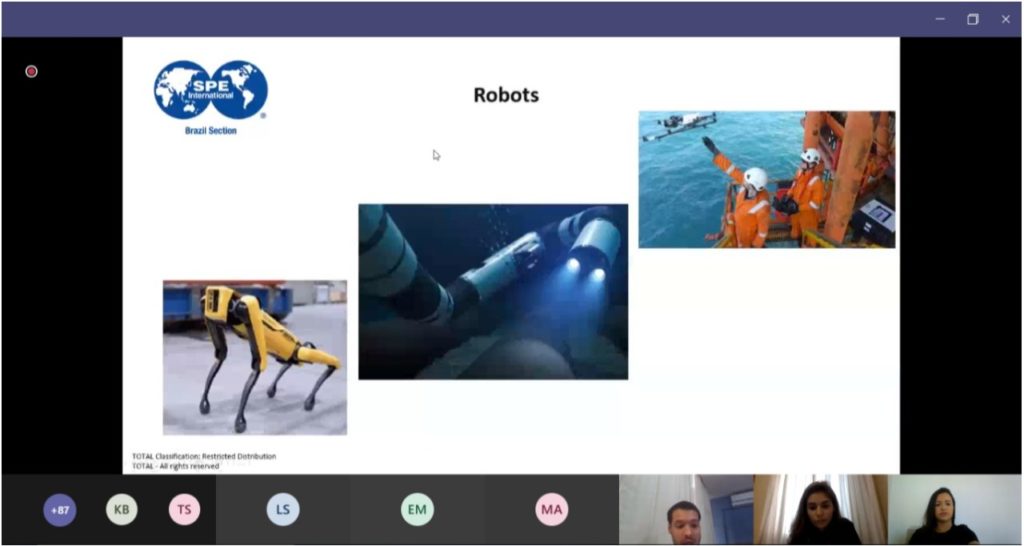Open the middle woman's video feed
Image resolution: width=1024 pixels, height=546 pixels.
(820, 510)
